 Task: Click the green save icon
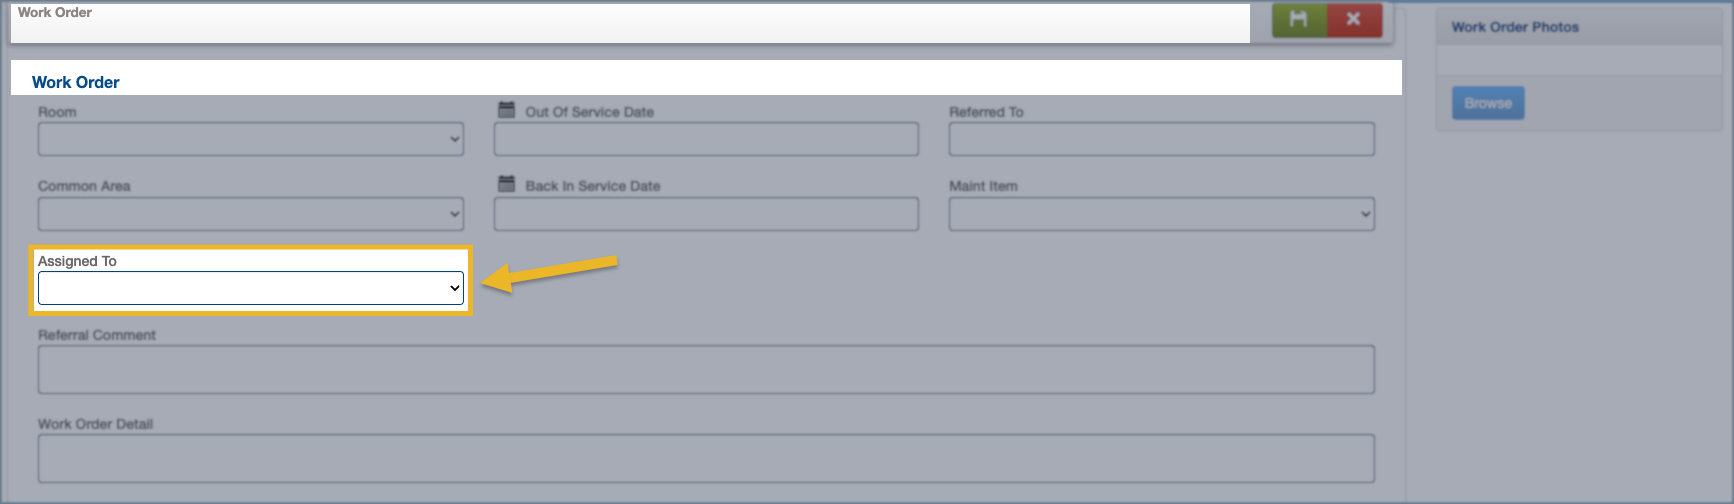pyautogui.click(x=1298, y=19)
